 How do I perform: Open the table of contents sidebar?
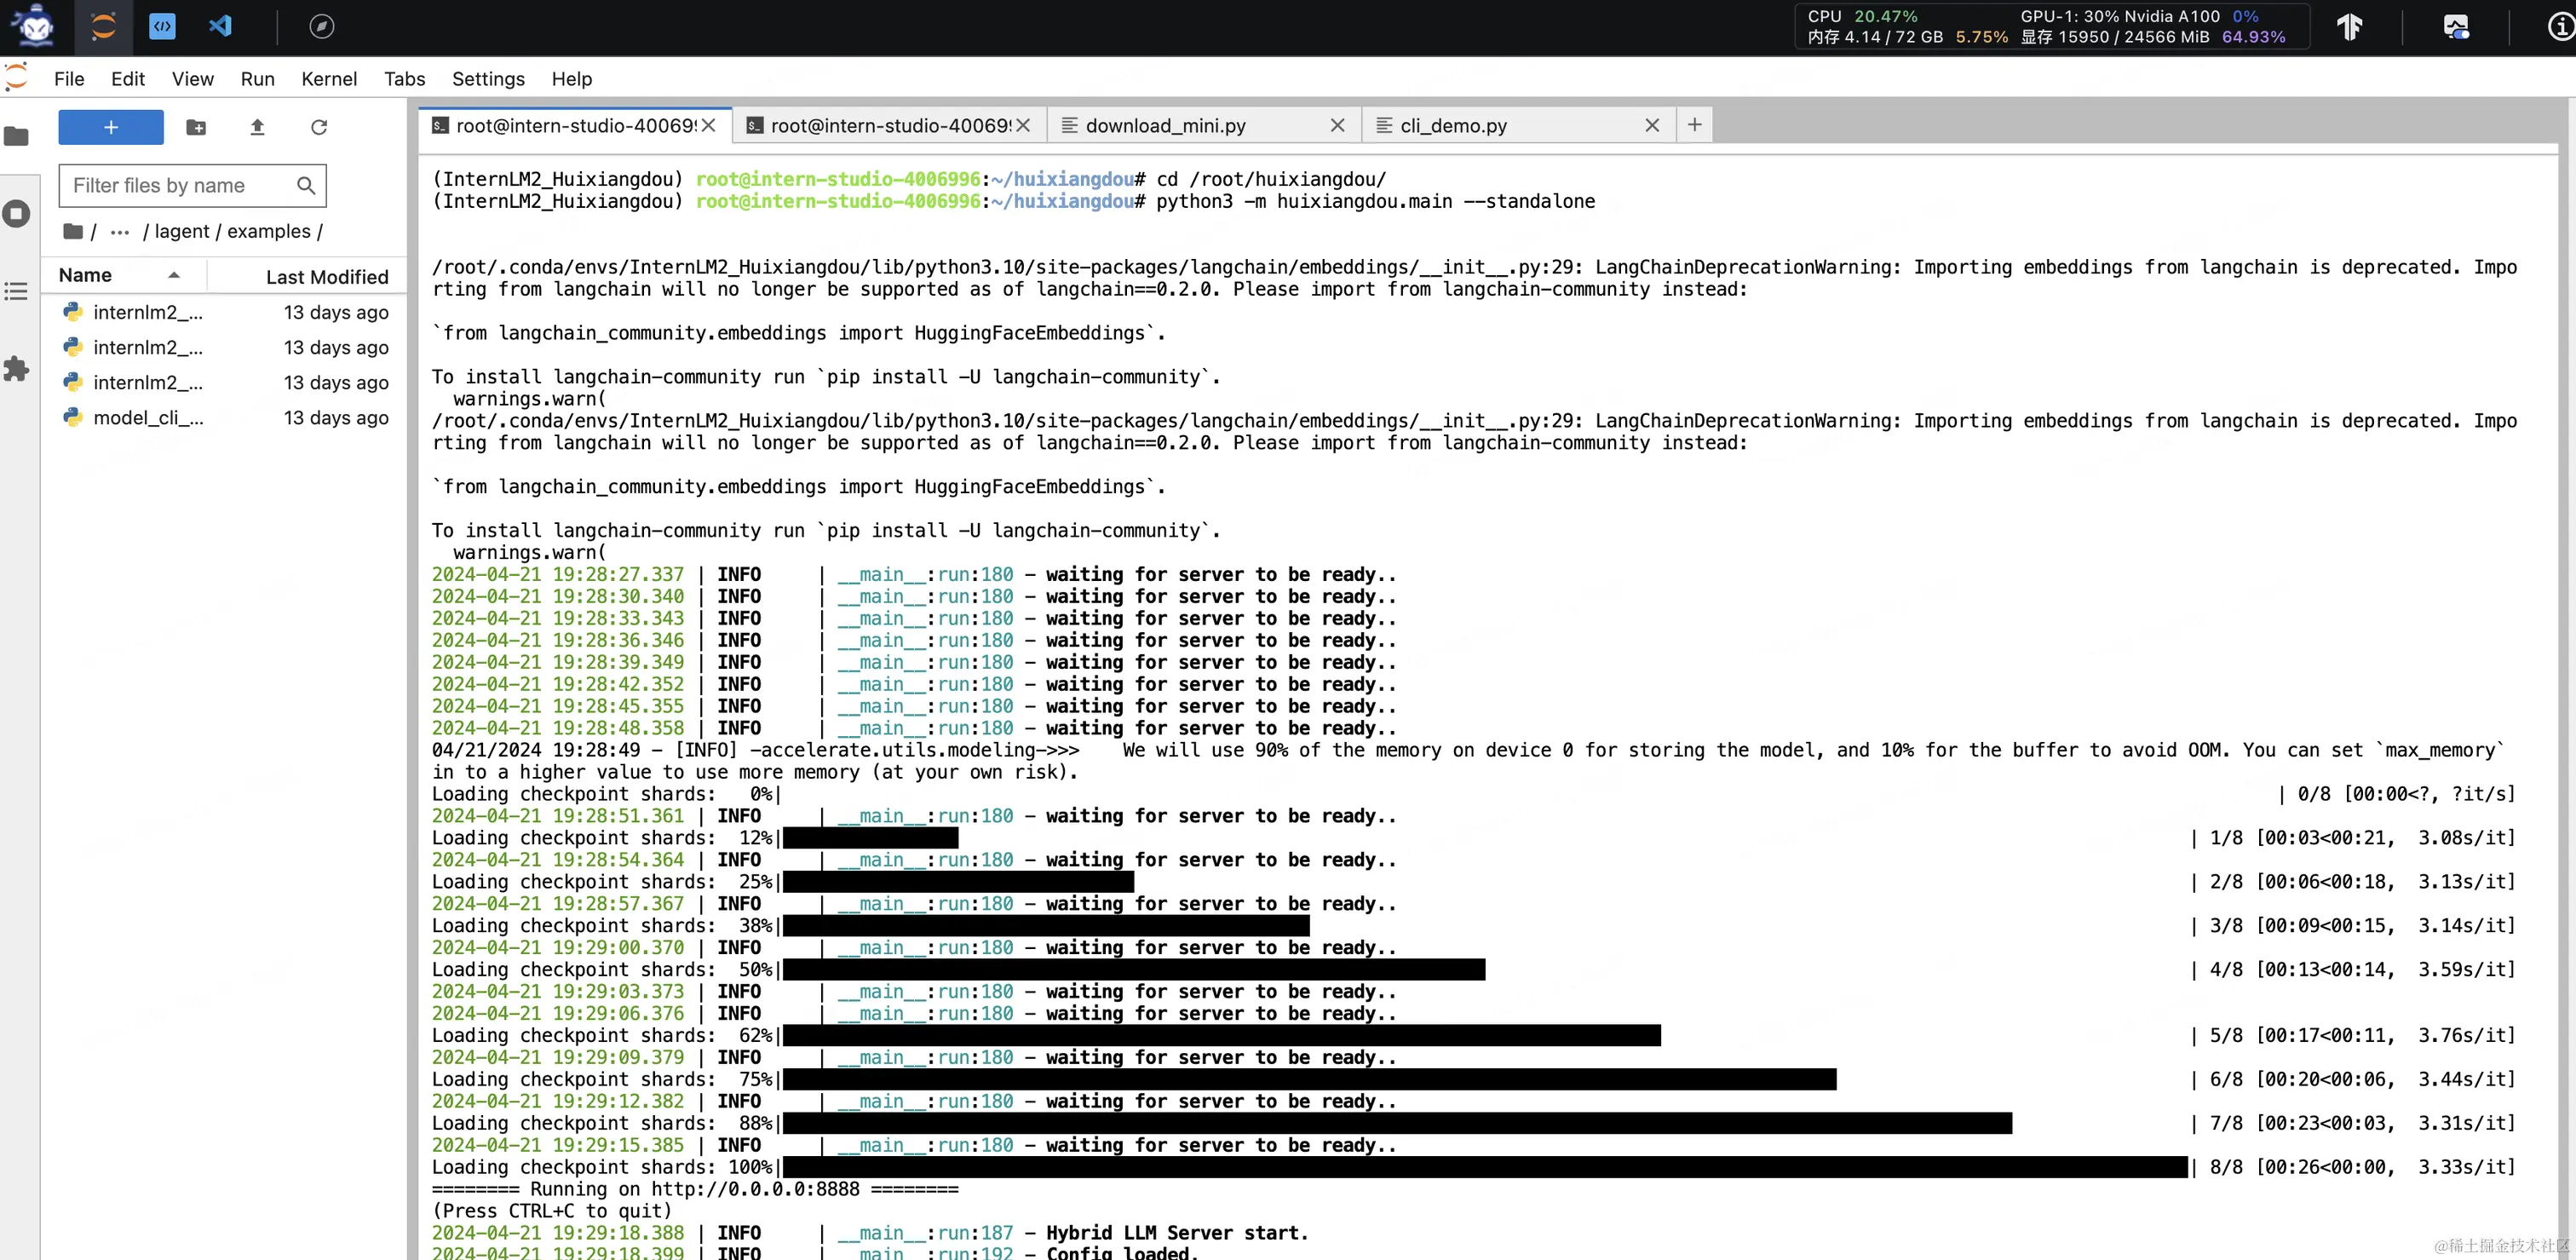17,291
